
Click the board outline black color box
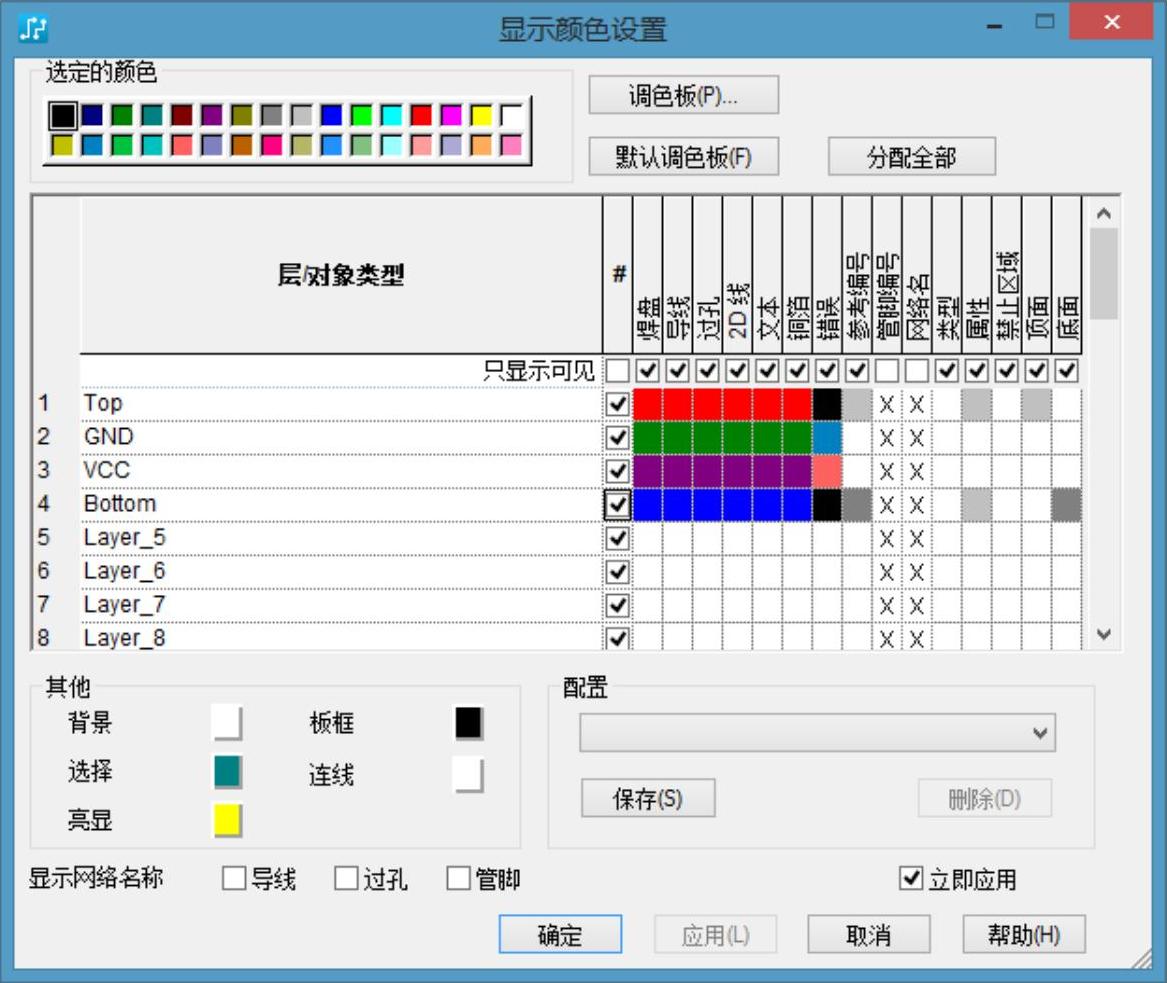(x=469, y=722)
